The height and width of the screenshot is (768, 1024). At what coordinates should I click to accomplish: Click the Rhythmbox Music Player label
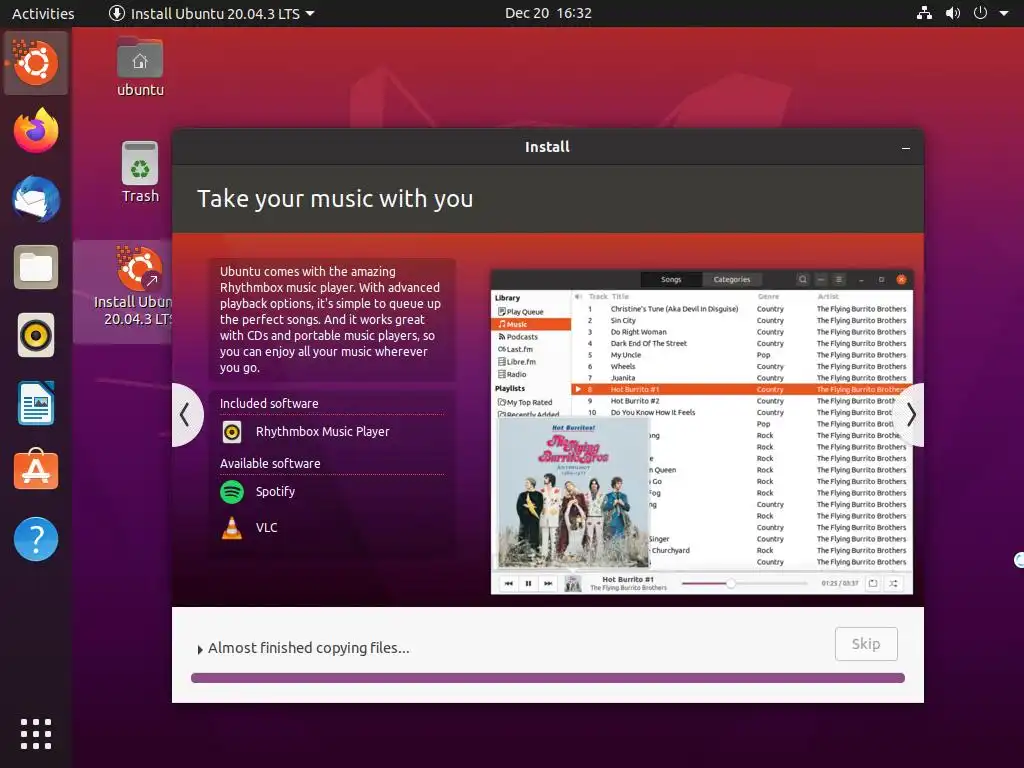pyautogui.click(x=323, y=432)
